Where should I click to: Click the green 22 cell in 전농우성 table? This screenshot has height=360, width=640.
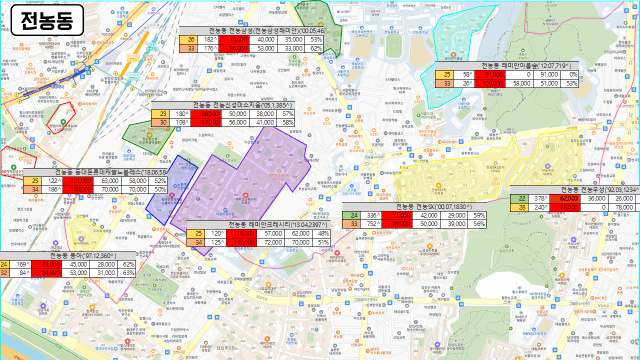tap(519, 199)
